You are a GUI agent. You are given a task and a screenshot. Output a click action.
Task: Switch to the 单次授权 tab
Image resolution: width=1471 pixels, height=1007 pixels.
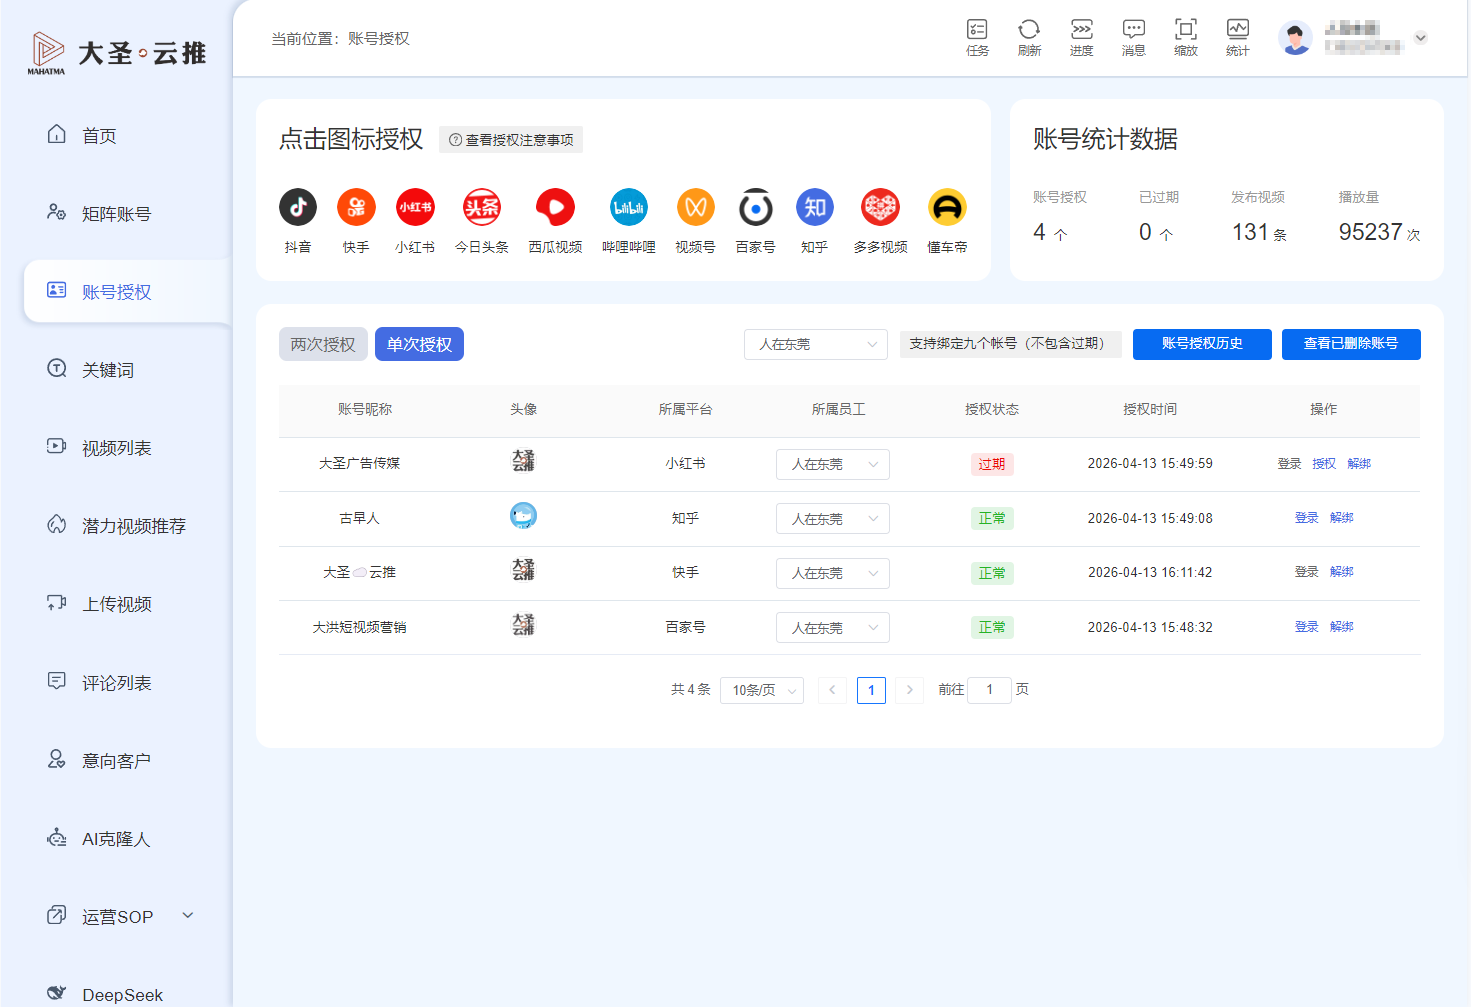(x=419, y=344)
